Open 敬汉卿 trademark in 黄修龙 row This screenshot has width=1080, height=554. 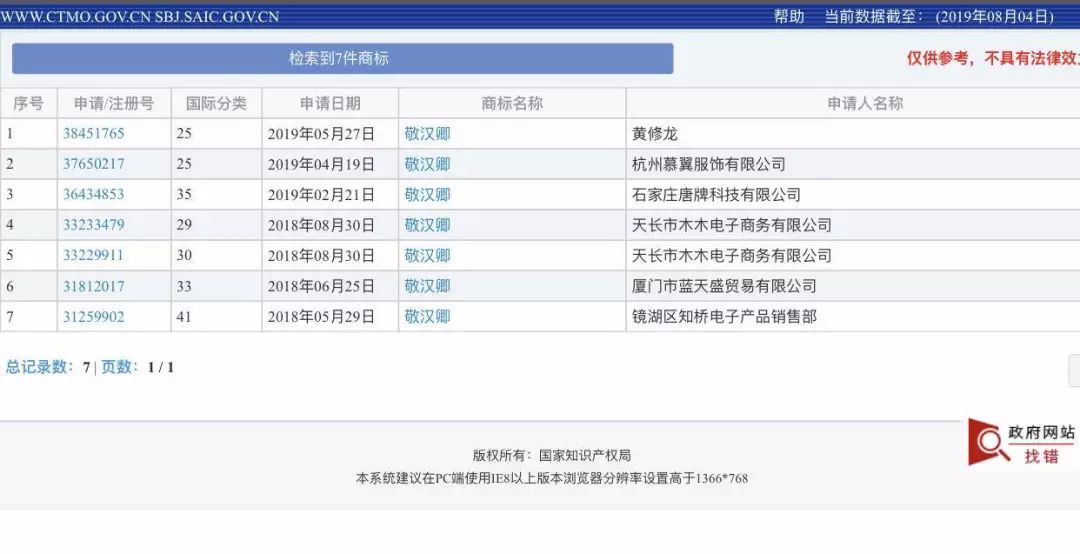click(427, 134)
